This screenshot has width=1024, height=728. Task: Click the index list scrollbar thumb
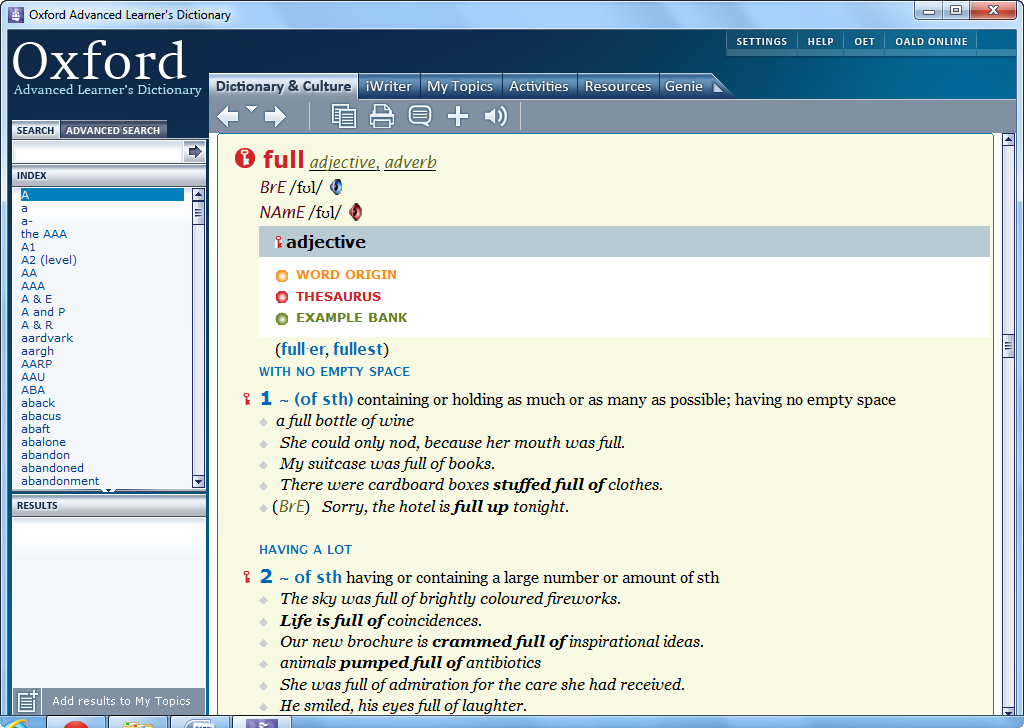click(x=199, y=213)
